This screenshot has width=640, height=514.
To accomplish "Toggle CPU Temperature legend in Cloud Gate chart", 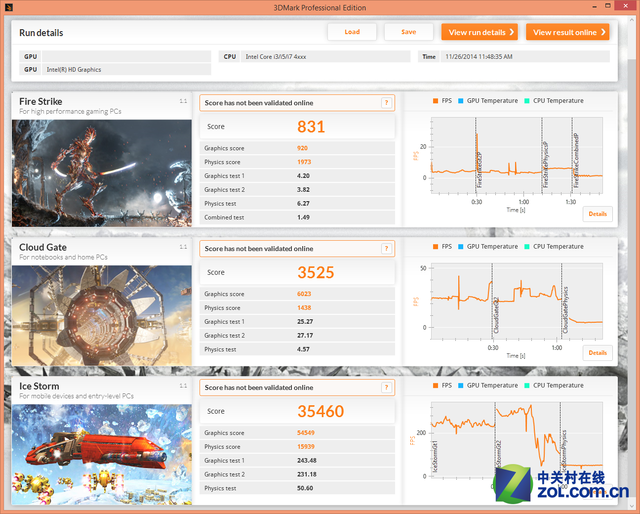I will click(554, 246).
